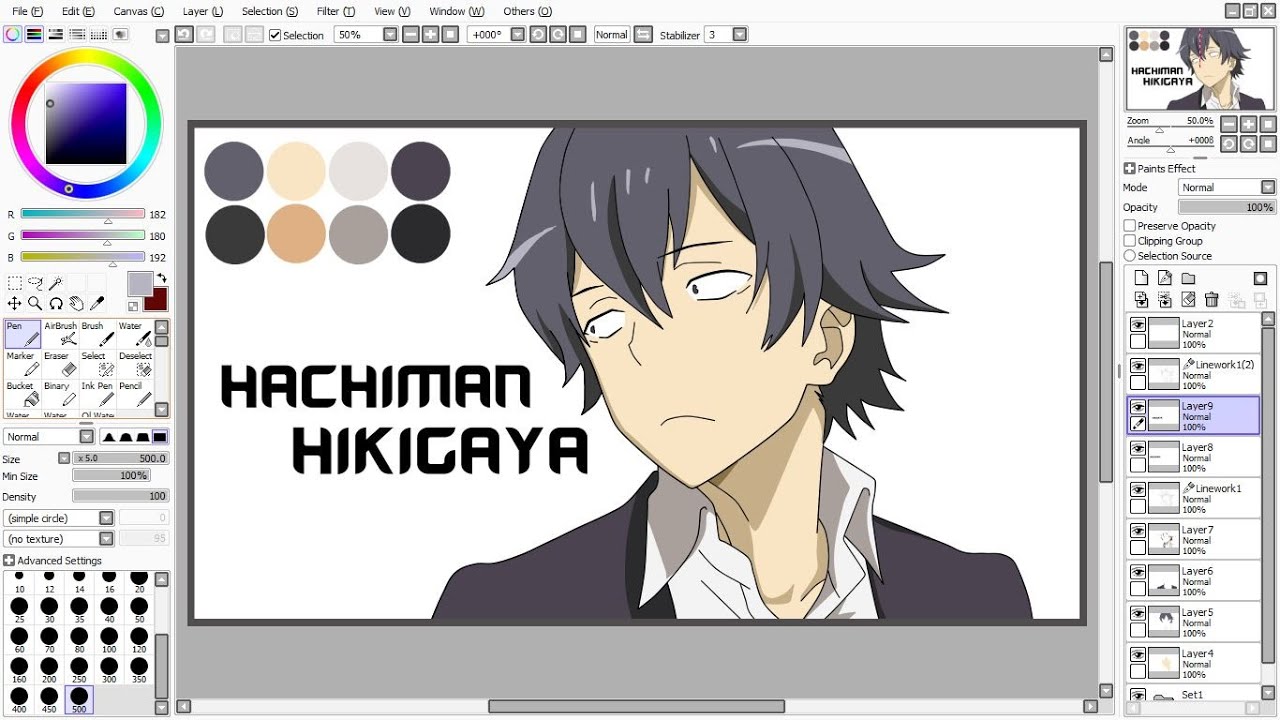Delete the selected layer via trash icon
The image size is (1280, 720).
coord(1212,299)
